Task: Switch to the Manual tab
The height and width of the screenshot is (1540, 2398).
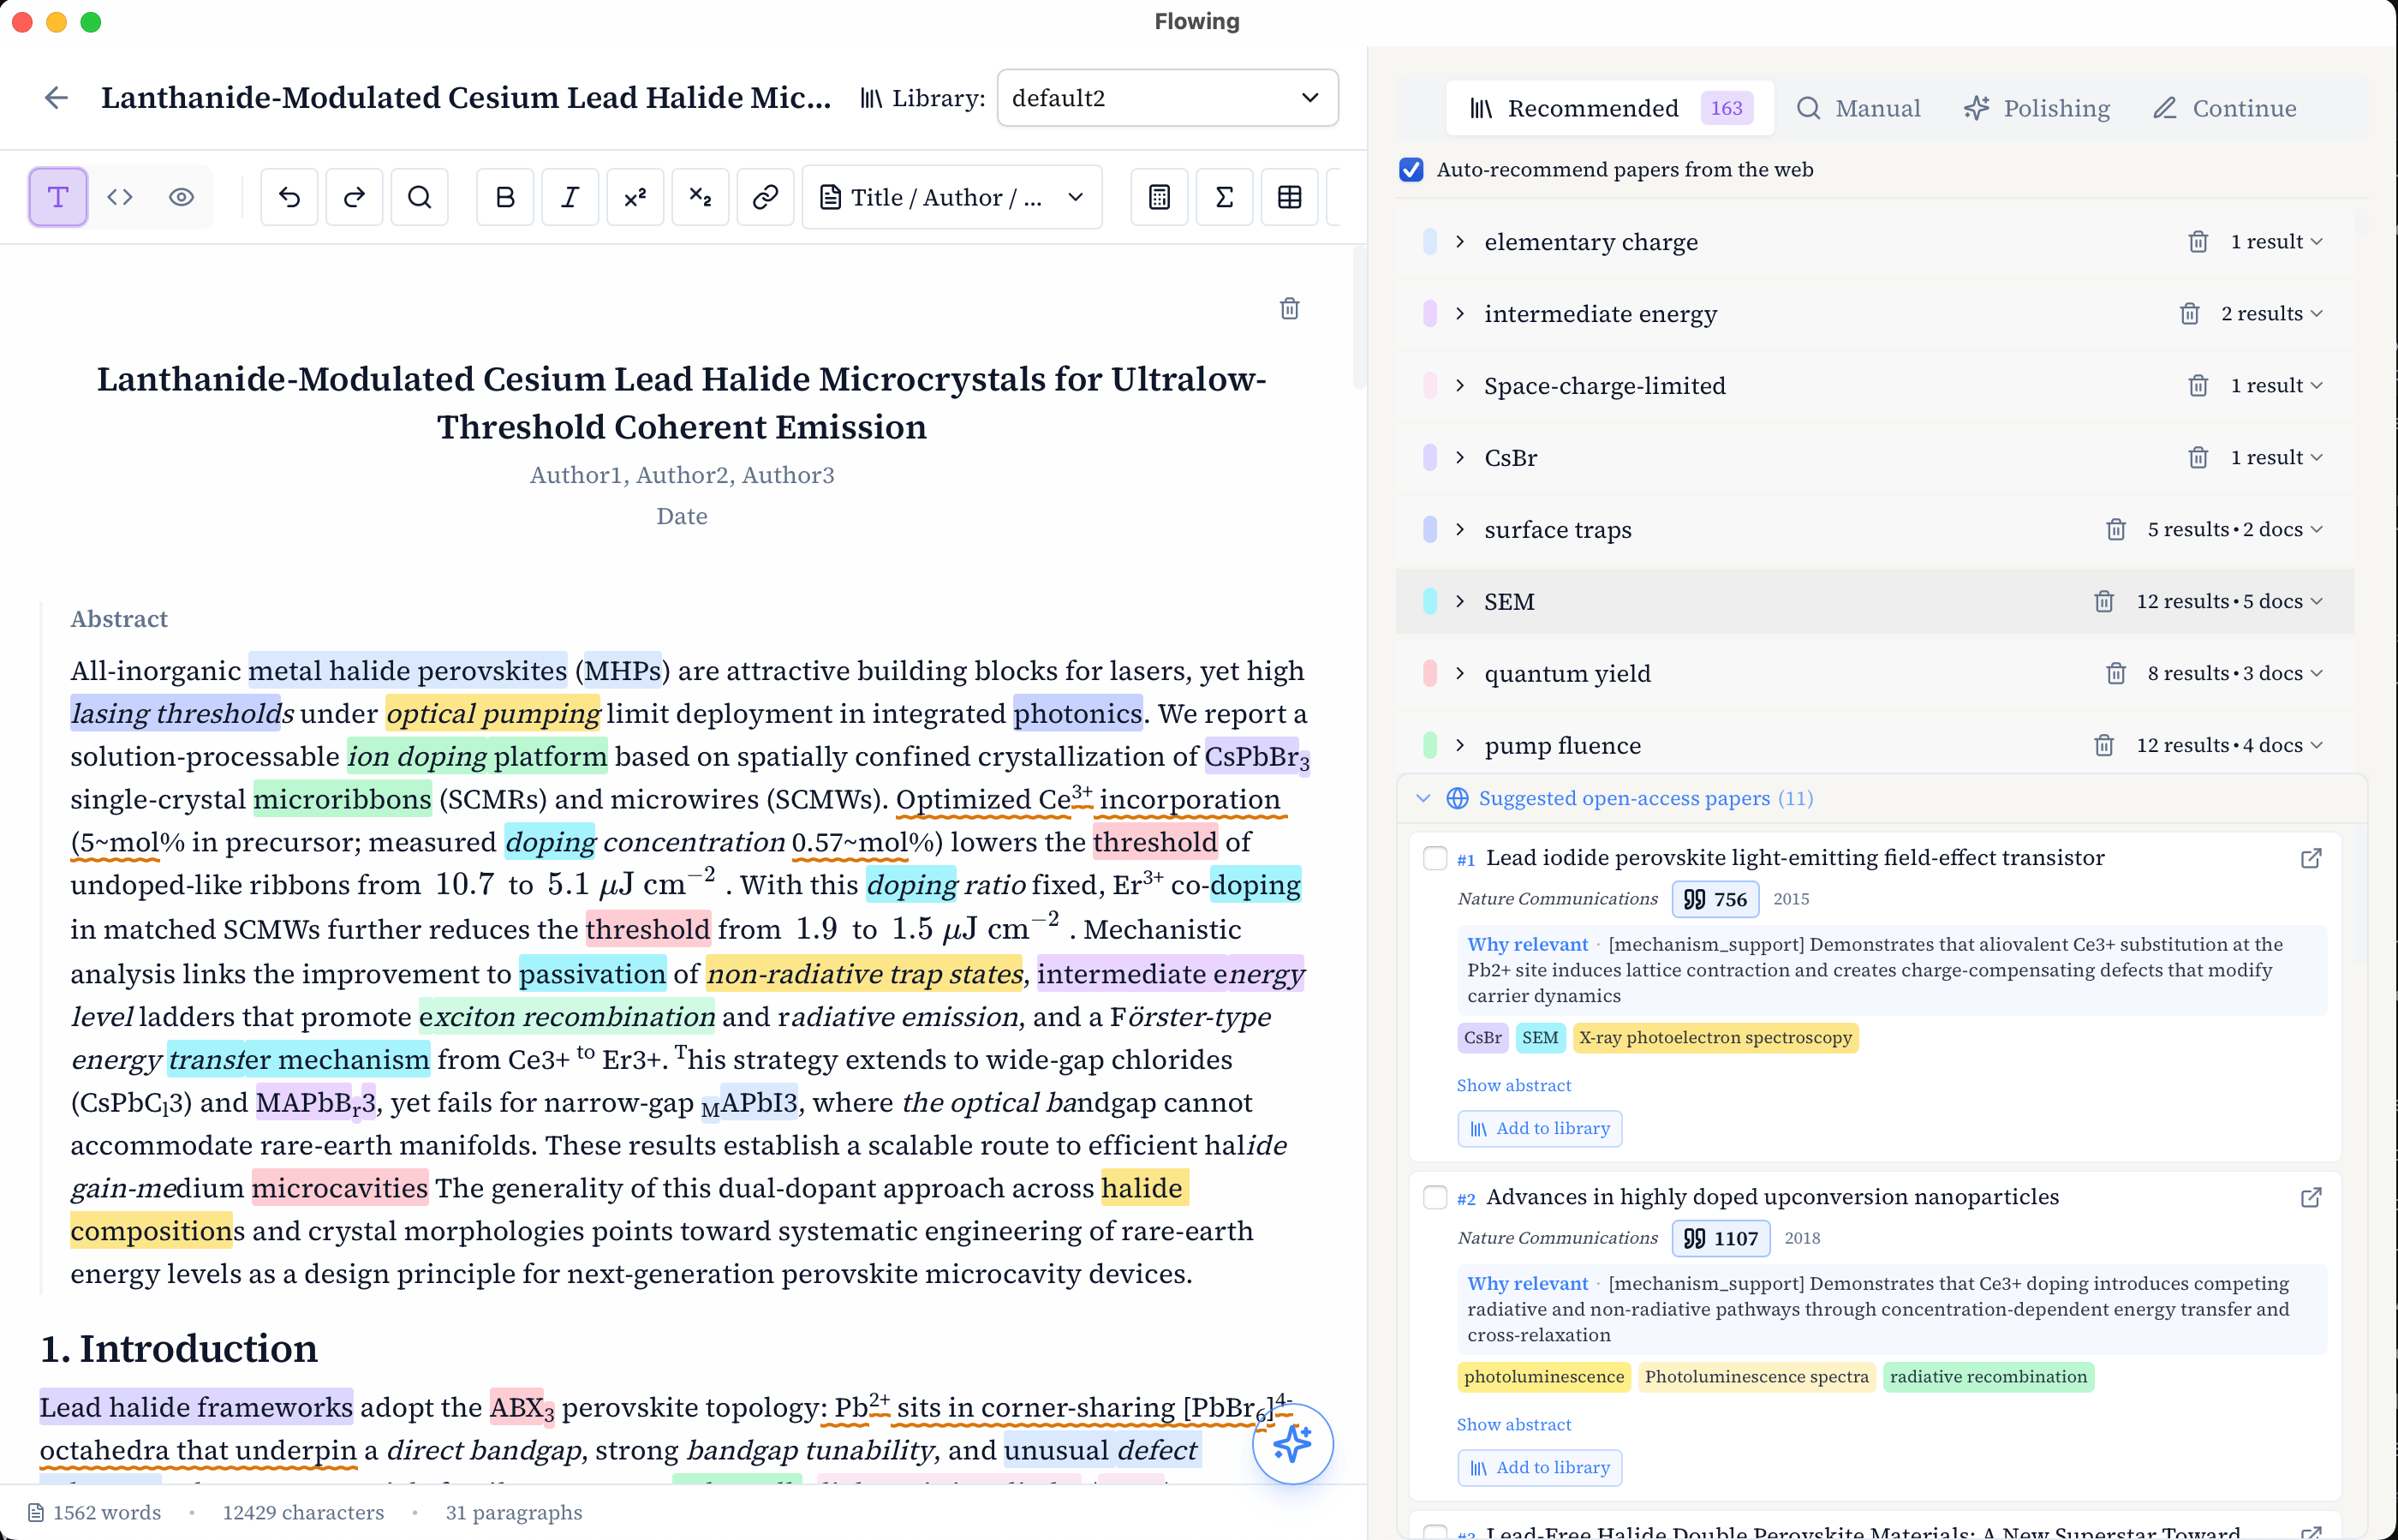Action: click(1858, 108)
